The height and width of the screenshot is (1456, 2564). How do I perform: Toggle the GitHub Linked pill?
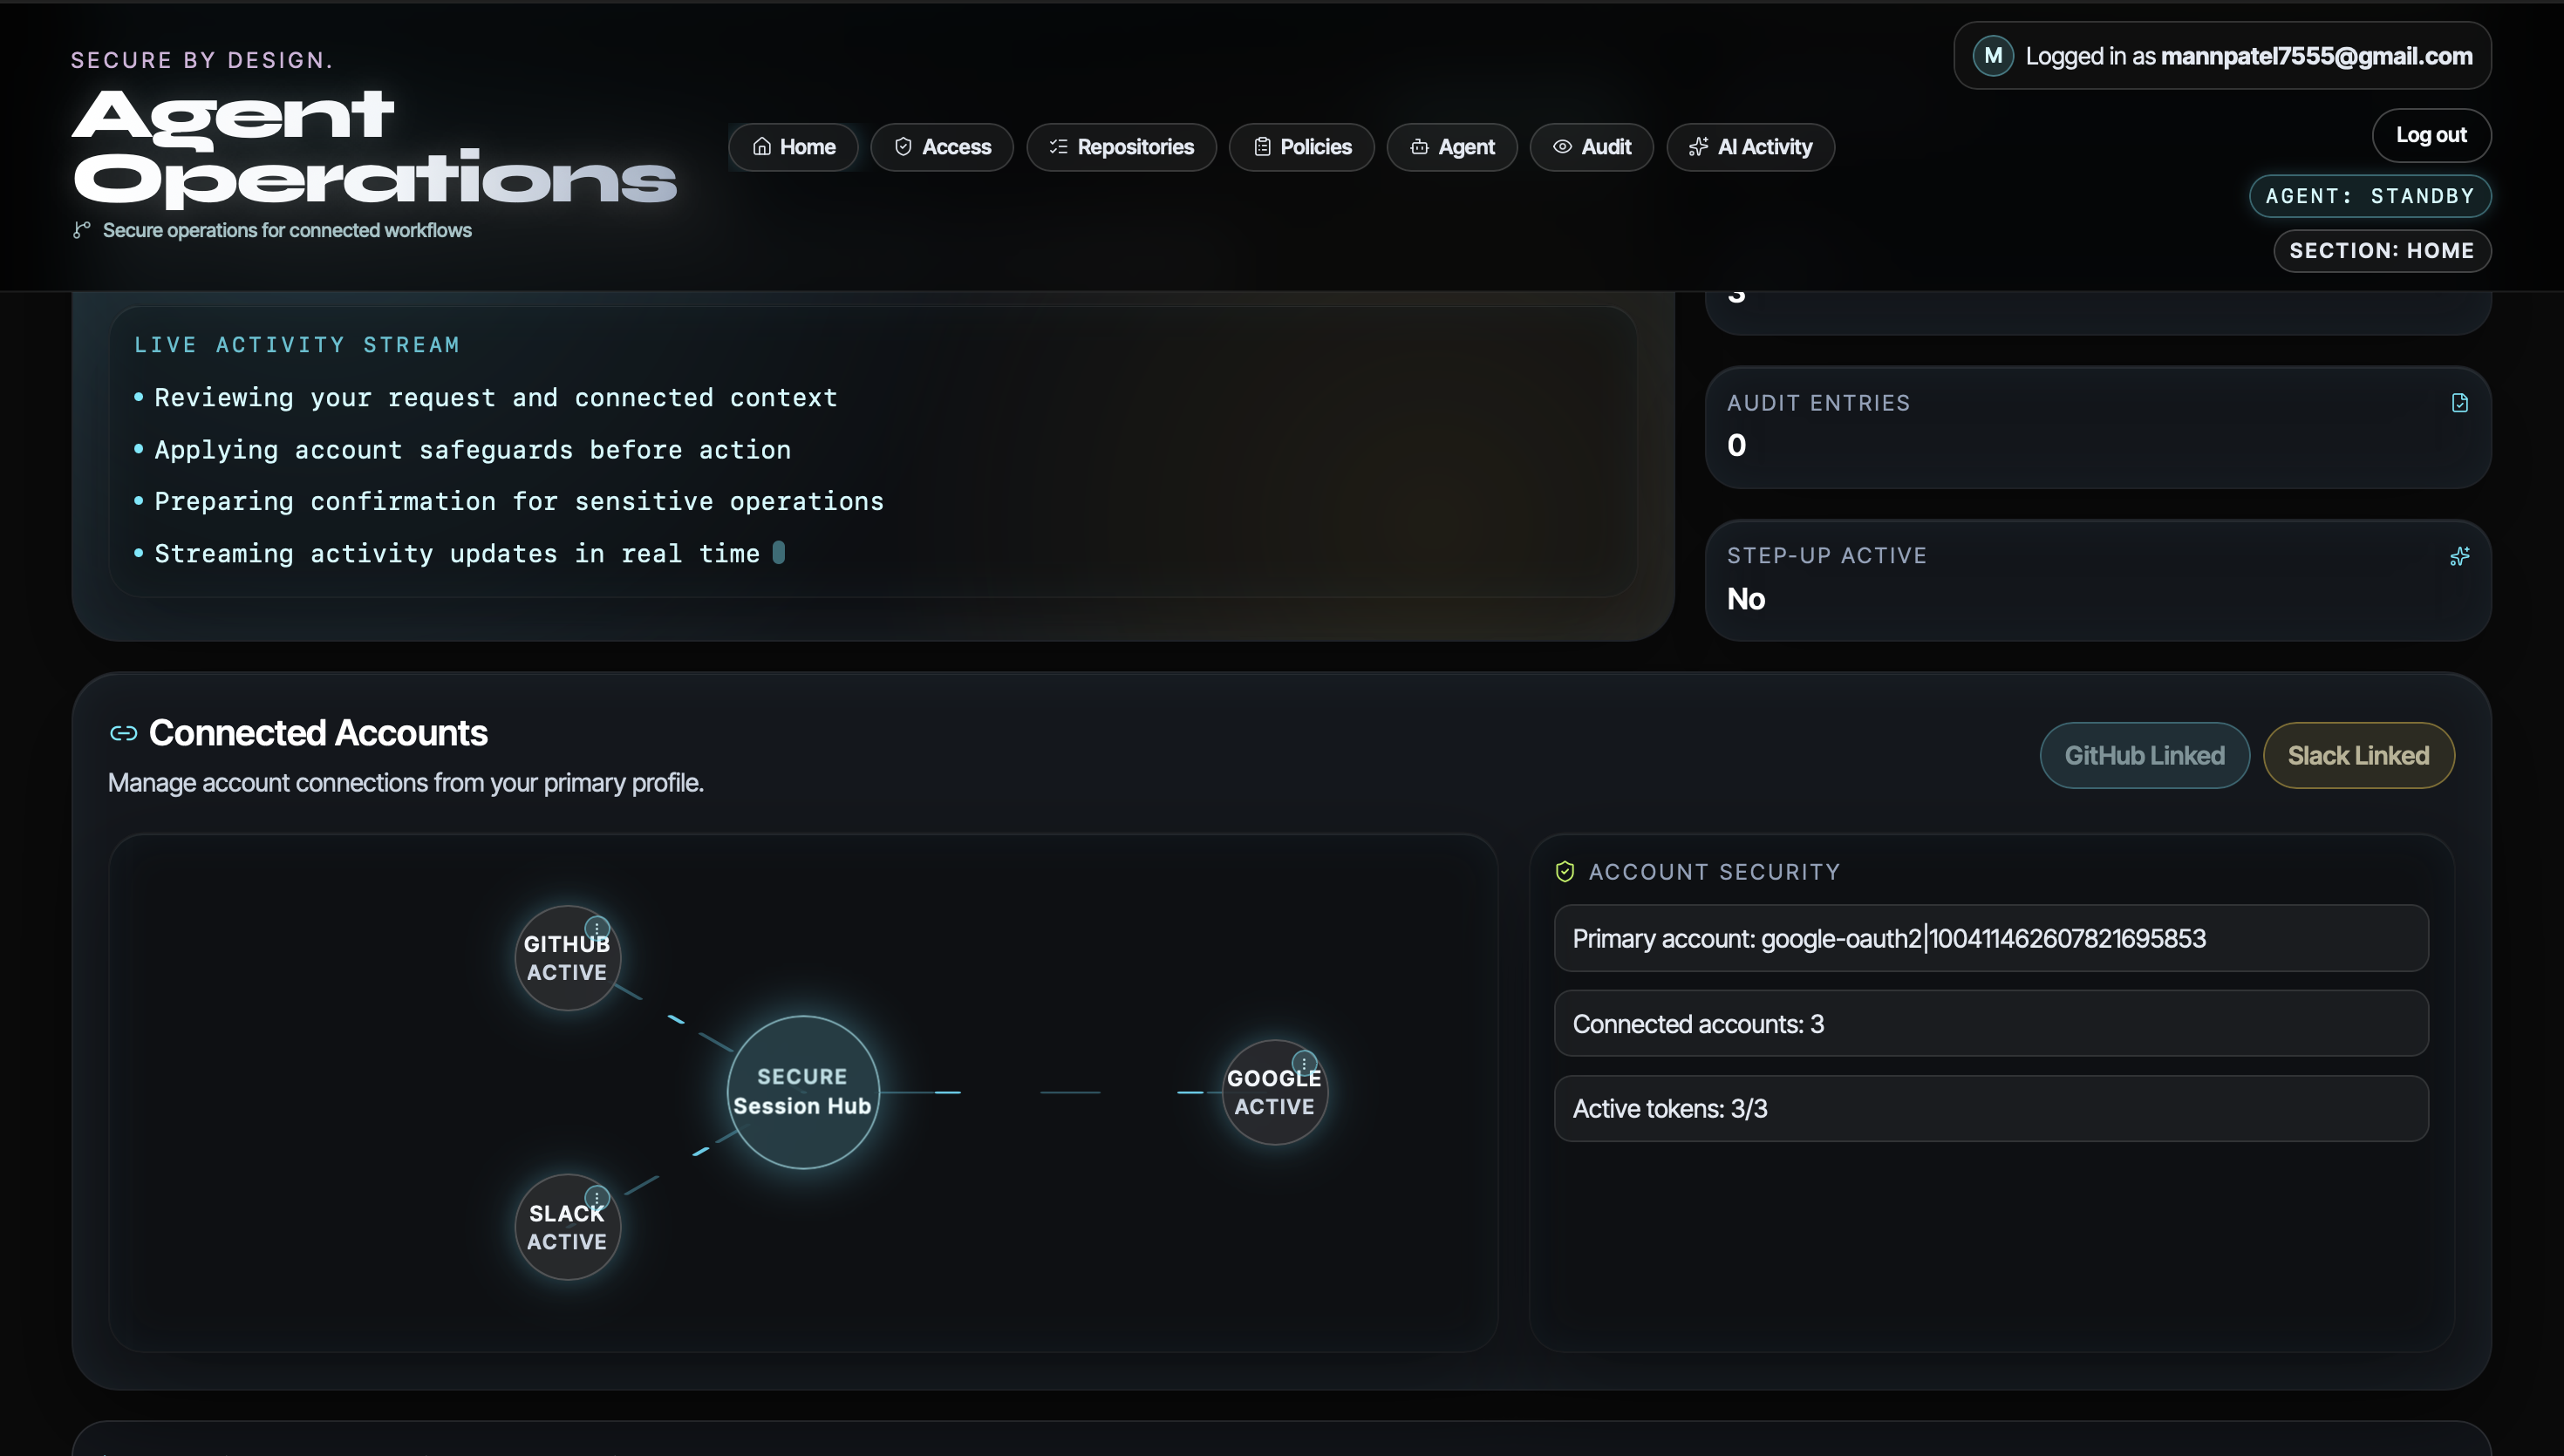(x=2144, y=755)
